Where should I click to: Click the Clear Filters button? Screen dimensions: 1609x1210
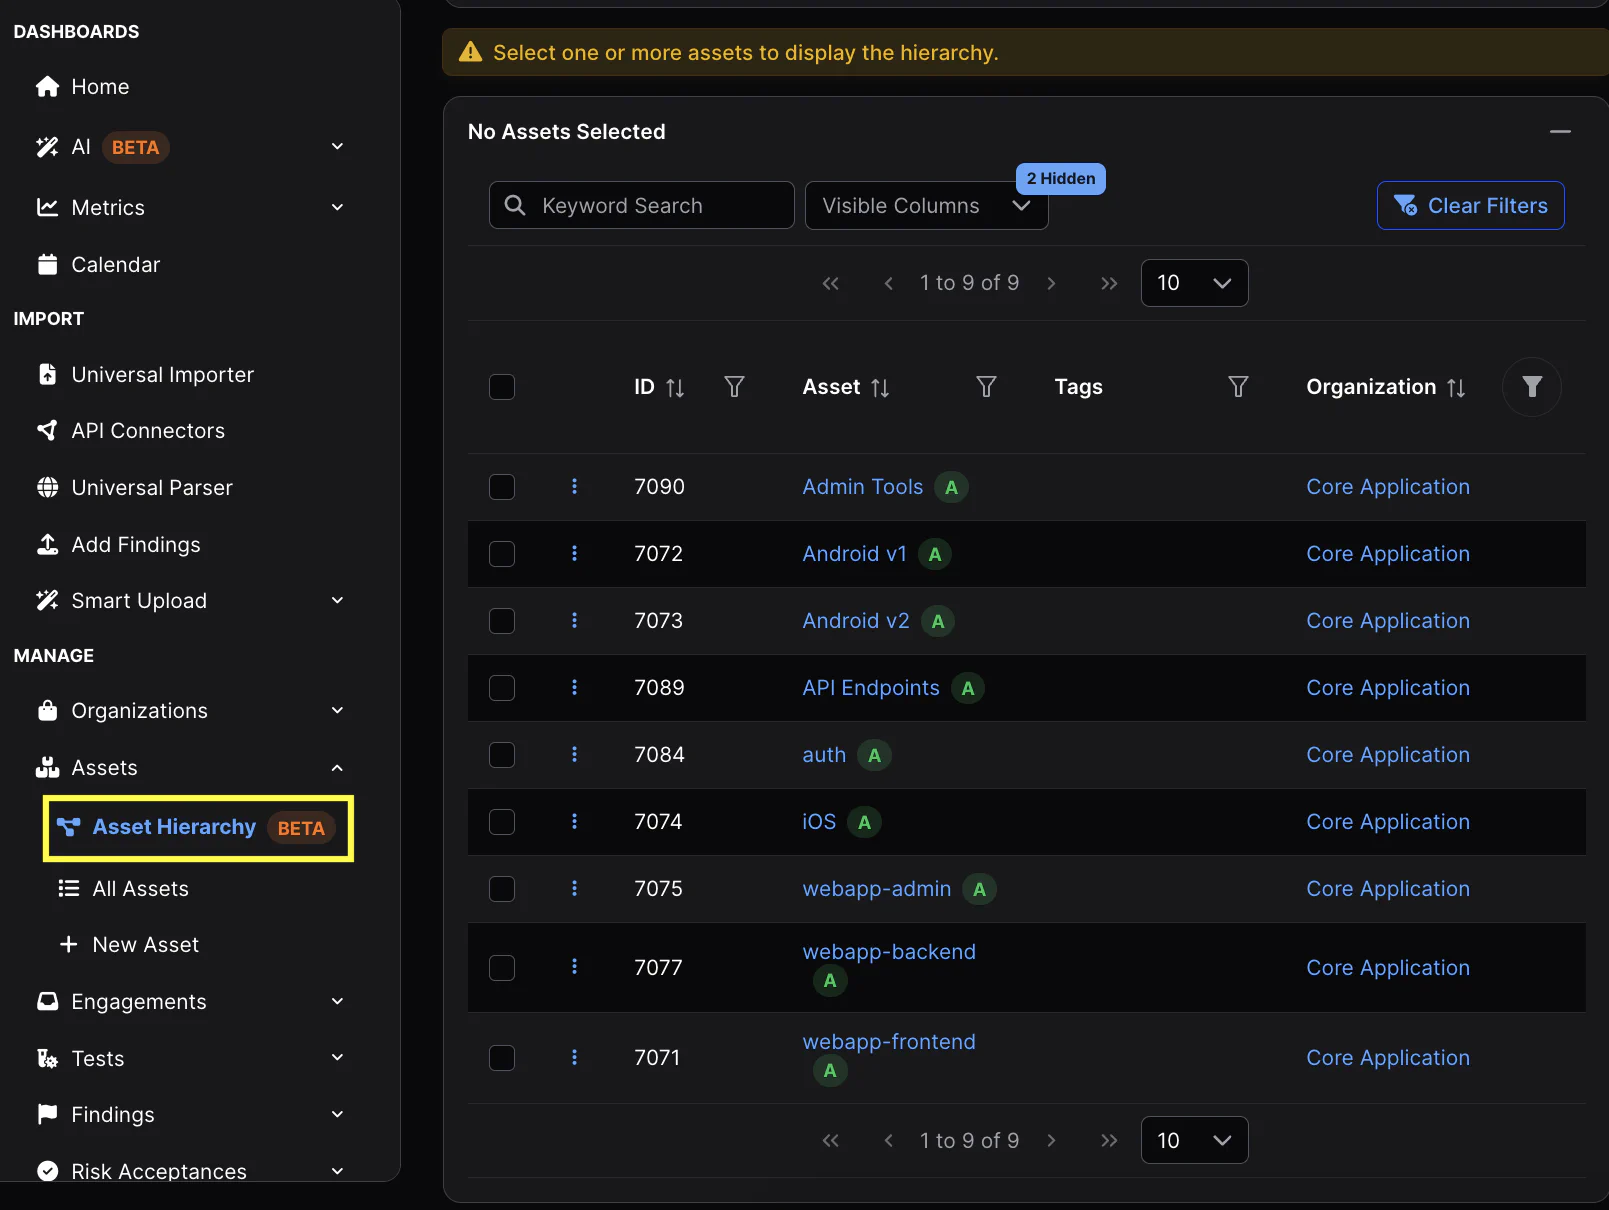pos(1470,206)
